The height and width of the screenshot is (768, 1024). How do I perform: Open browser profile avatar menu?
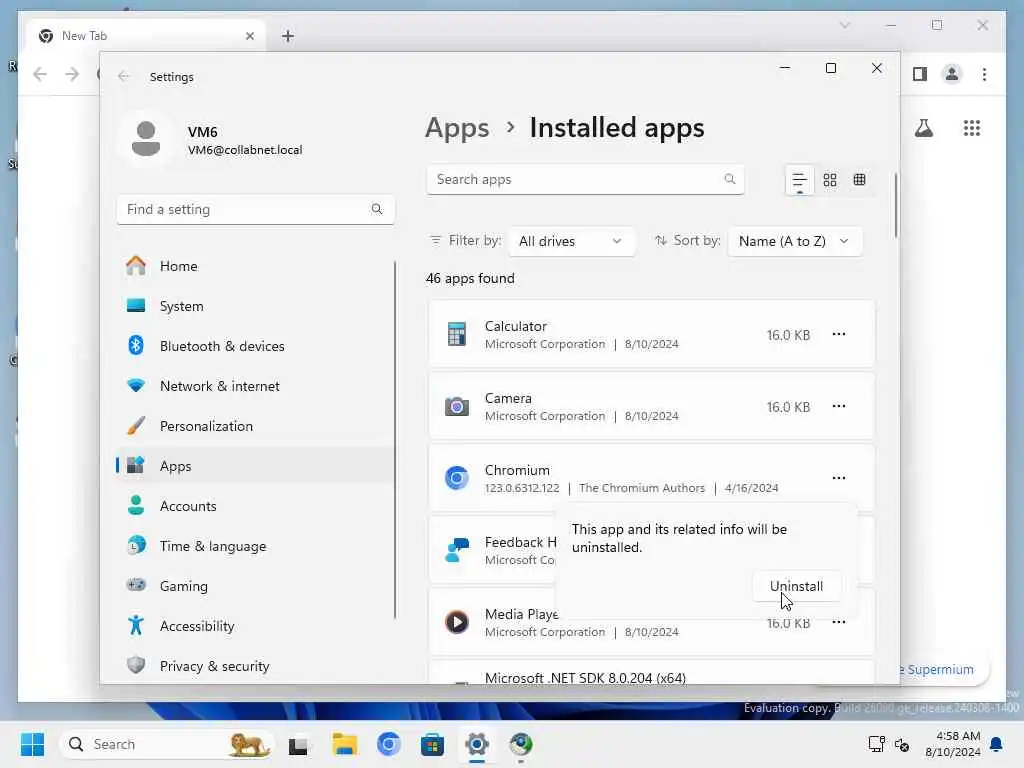(952, 74)
